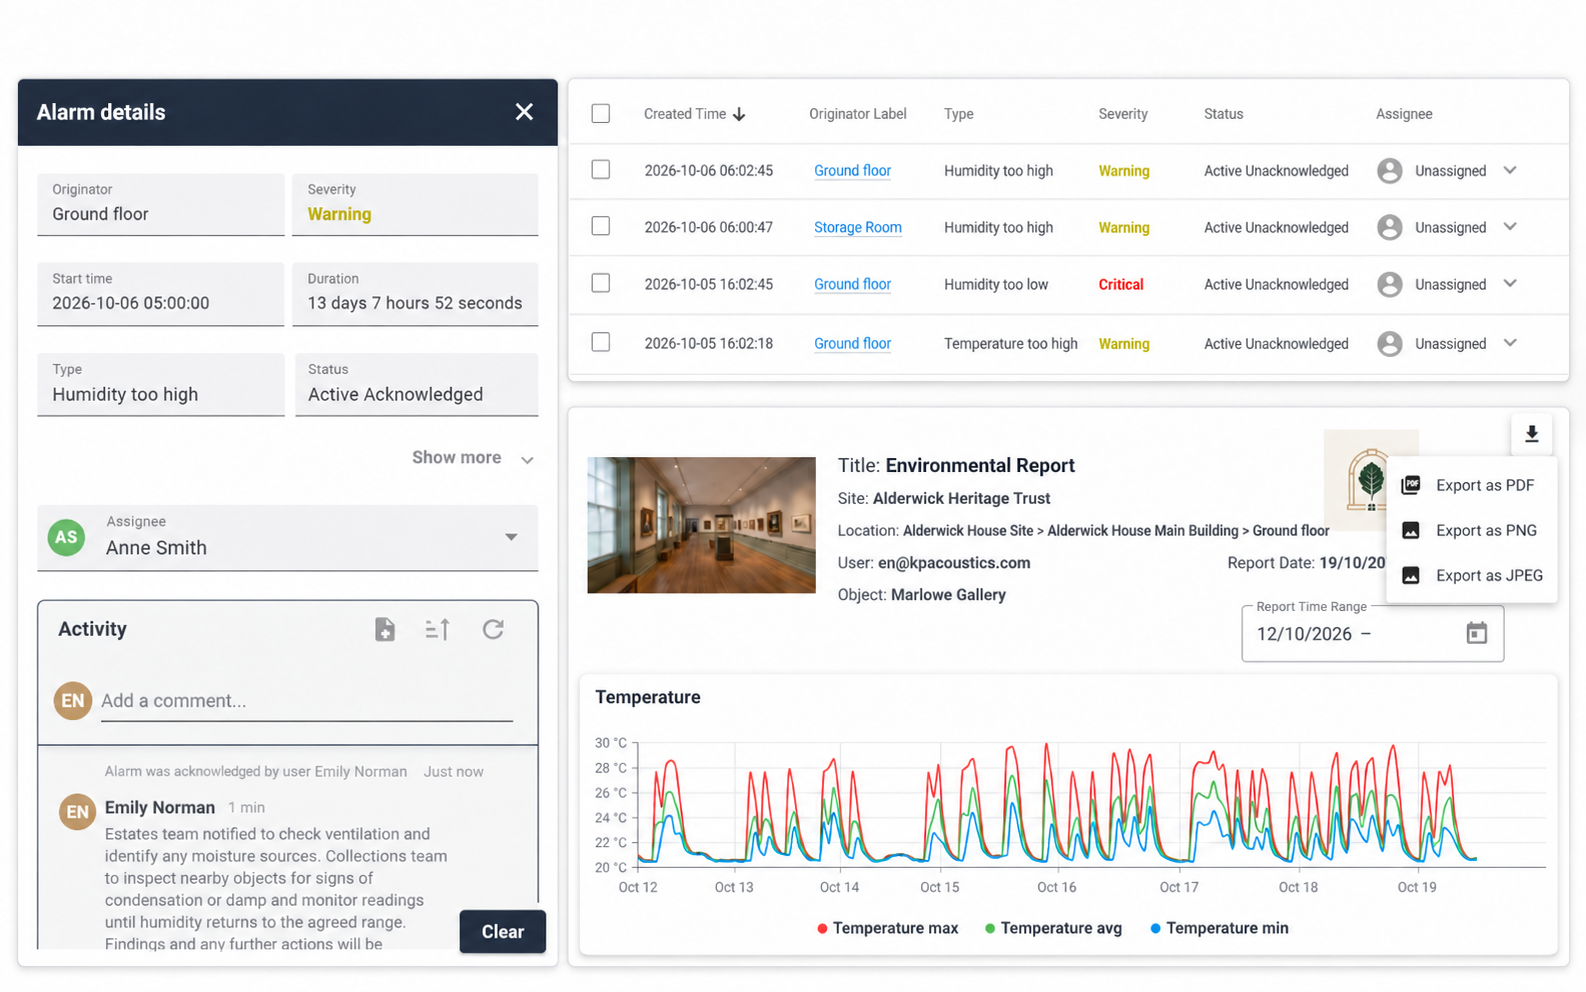The height and width of the screenshot is (992, 1586).
Task: Click Emily Norman's EN comment avatar
Action: tap(77, 812)
